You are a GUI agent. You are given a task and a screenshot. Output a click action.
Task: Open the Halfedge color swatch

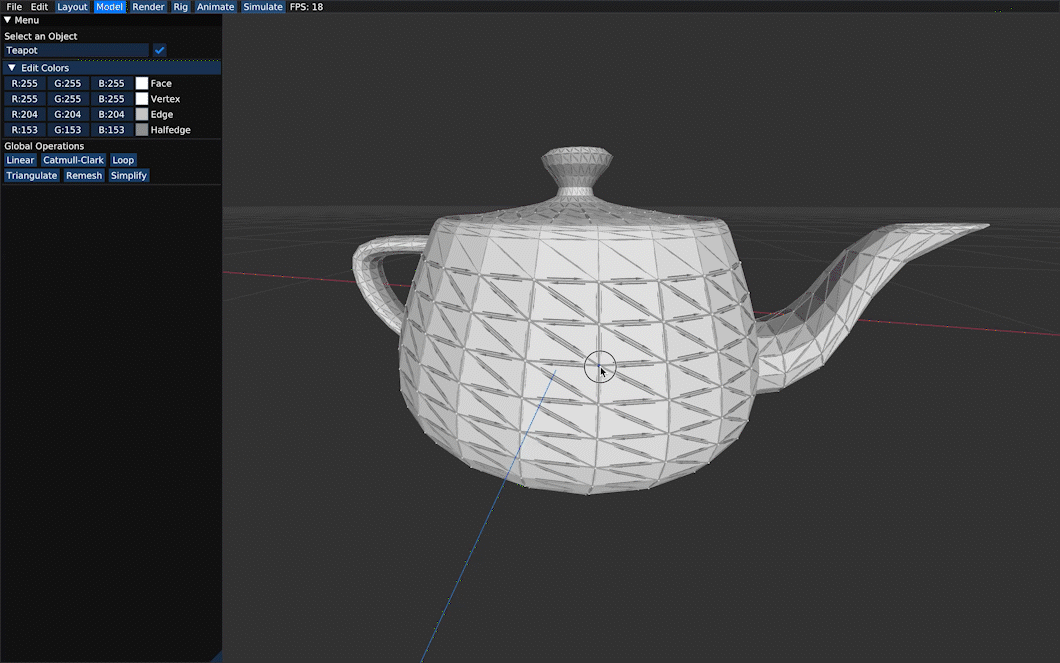pos(141,130)
